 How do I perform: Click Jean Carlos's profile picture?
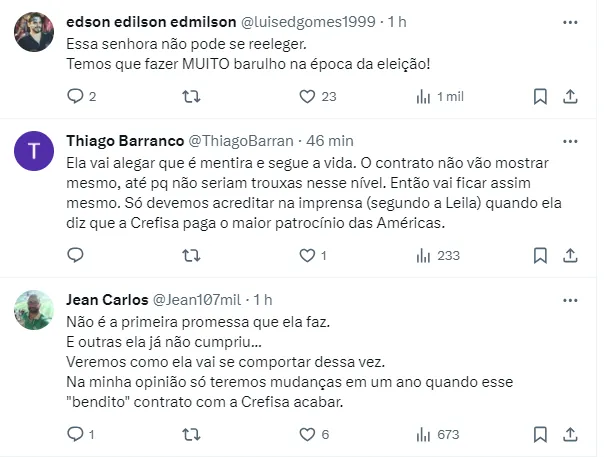coord(34,310)
